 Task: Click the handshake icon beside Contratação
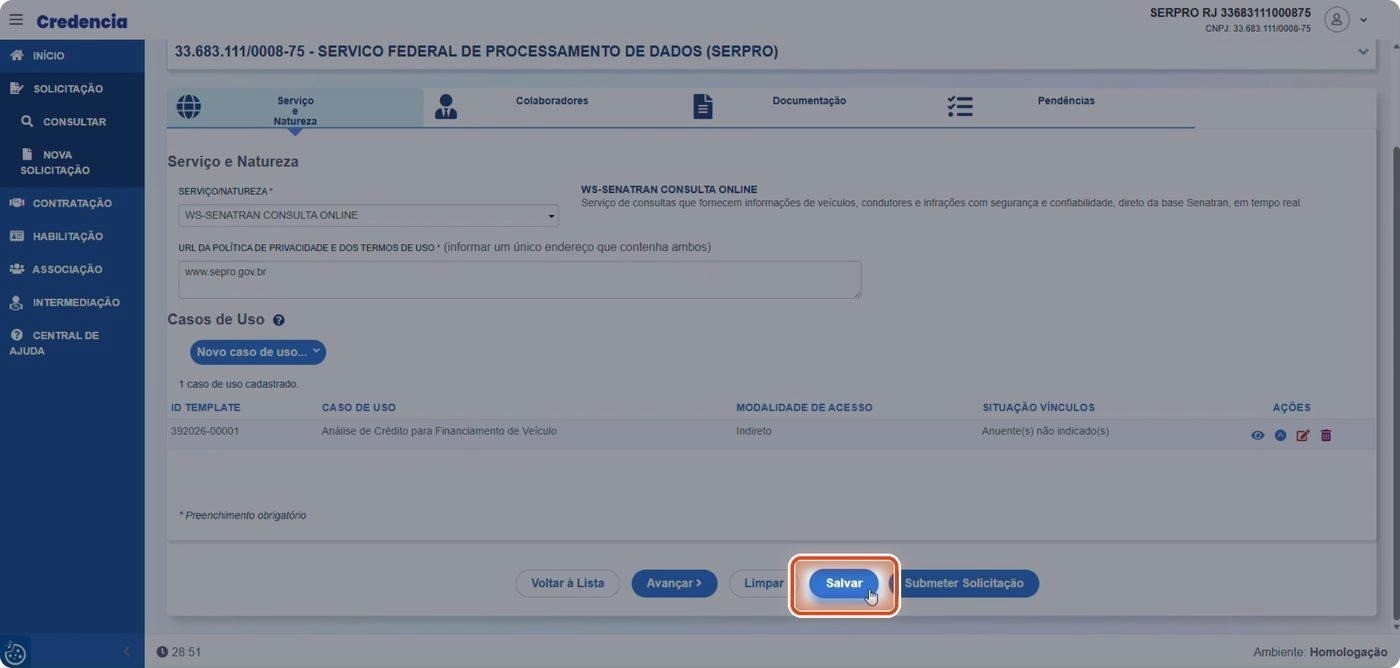click(17, 203)
